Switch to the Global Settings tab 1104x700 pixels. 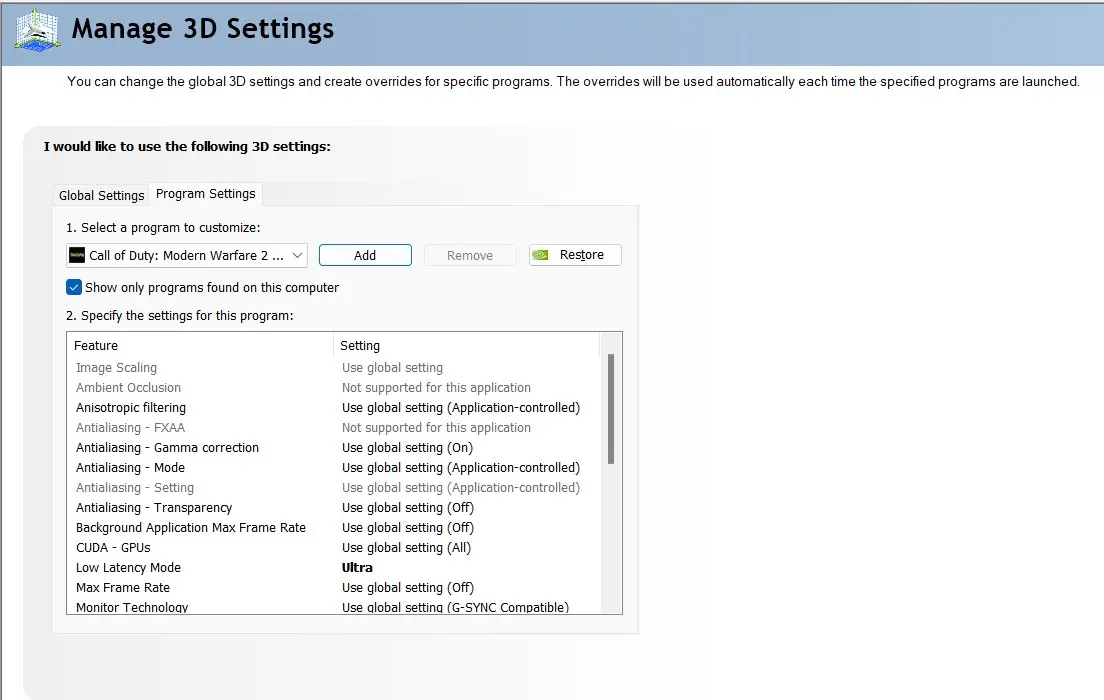click(x=100, y=194)
